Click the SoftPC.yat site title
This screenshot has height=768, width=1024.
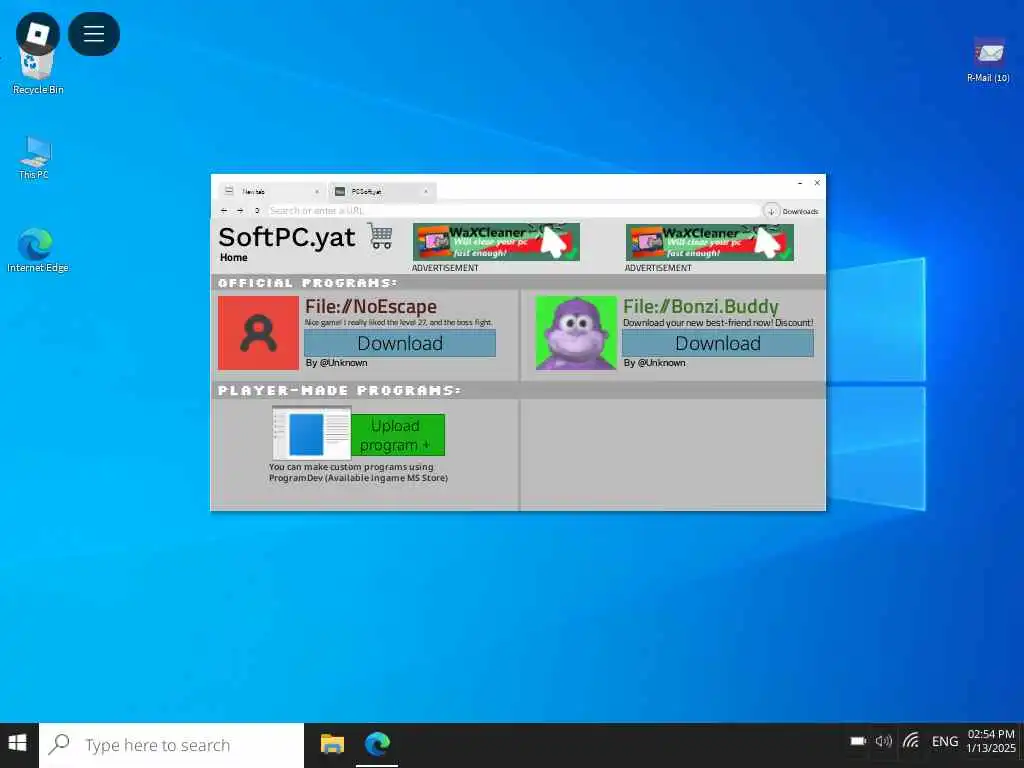[x=287, y=236]
